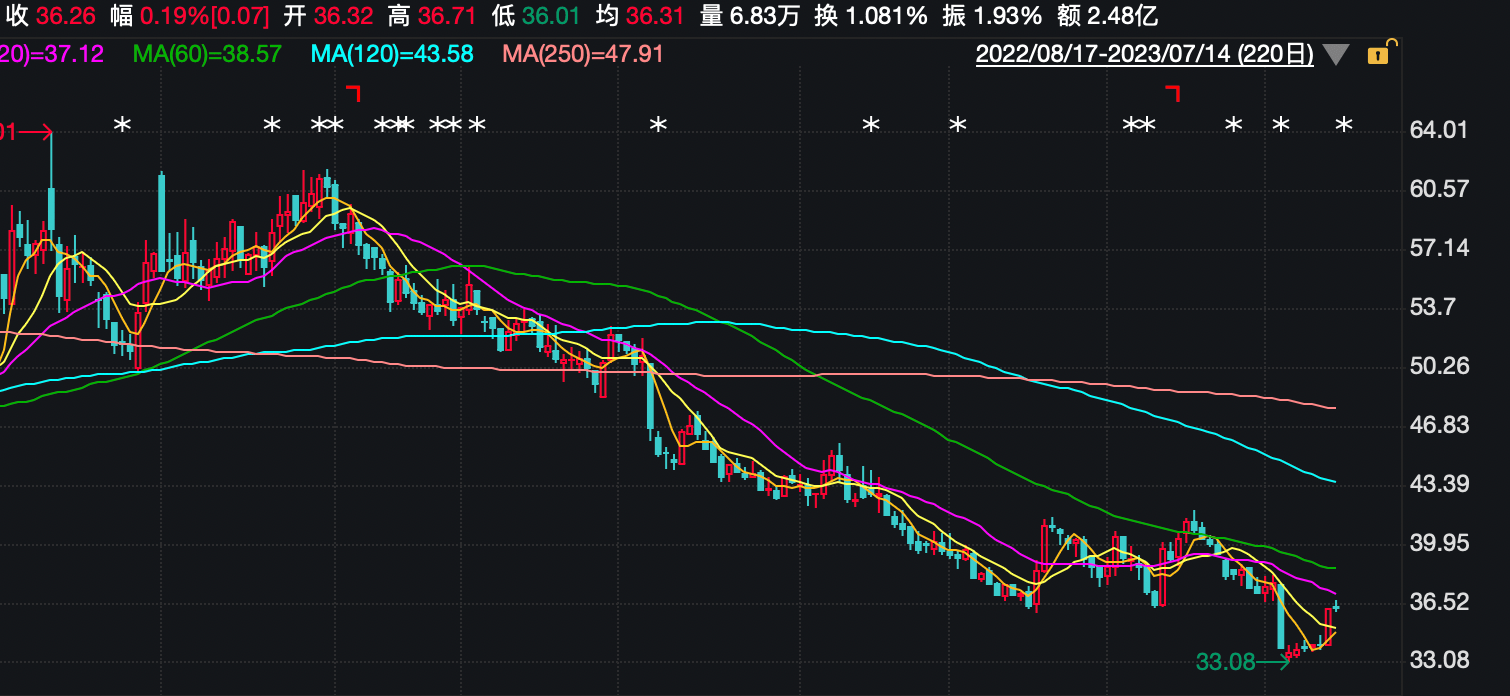Click the right red corner marker below the date range
This screenshot has width=1510, height=696.
coord(1173,93)
